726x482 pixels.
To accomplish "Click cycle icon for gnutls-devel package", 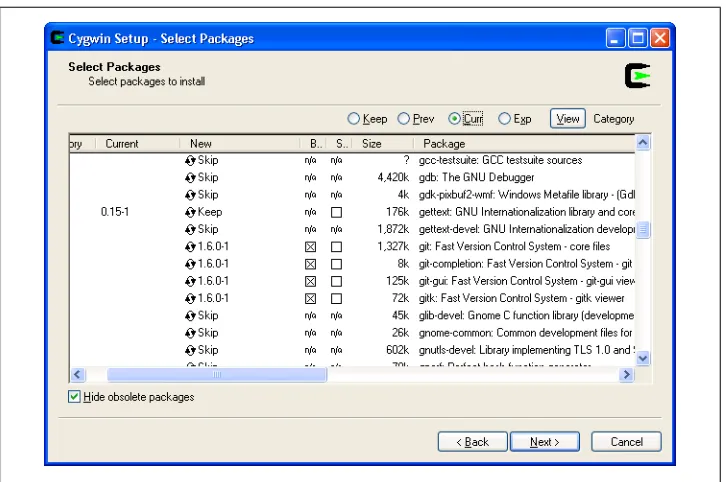I will pyautogui.click(x=190, y=351).
